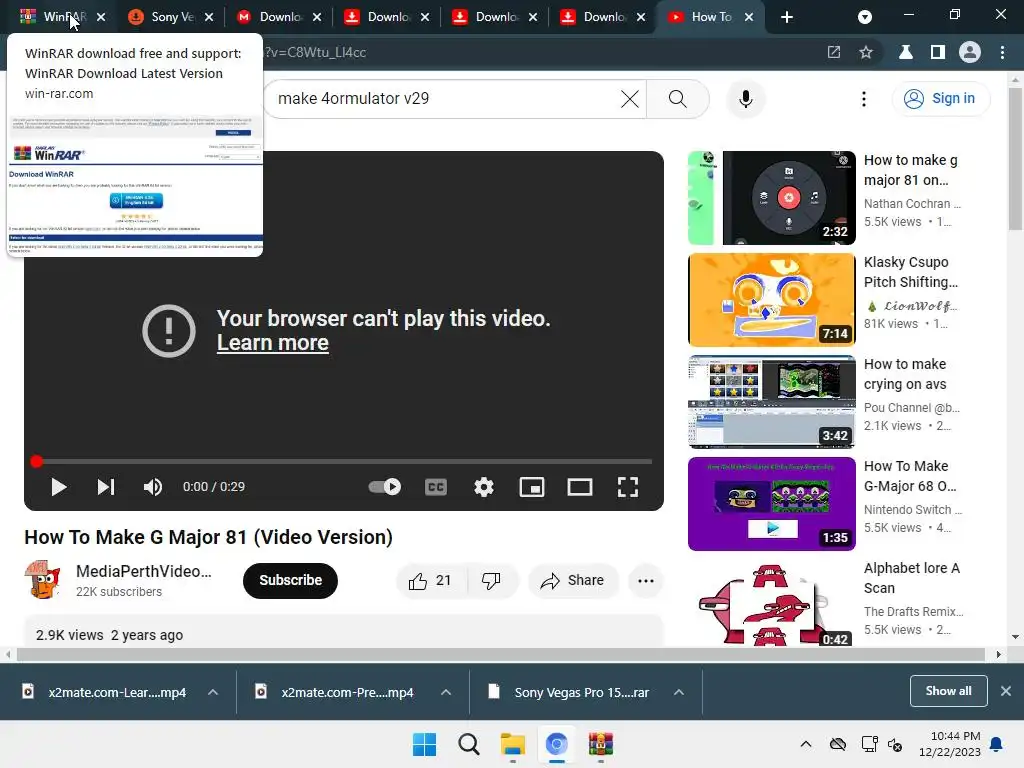The width and height of the screenshot is (1024, 768).
Task: Click the horizontal page scrollbar
Action: click(501, 654)
